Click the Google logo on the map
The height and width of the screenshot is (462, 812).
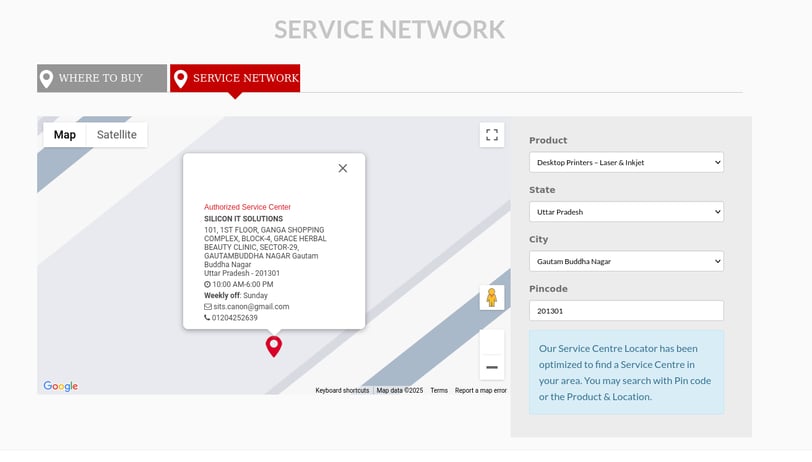tap(61, 386)
